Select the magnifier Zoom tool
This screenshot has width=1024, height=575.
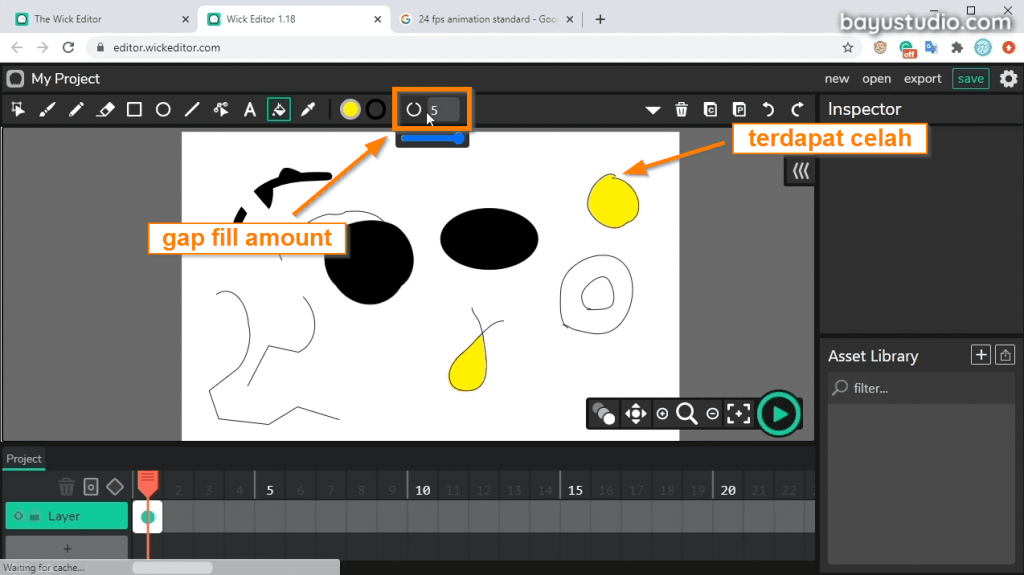[686, 414]
